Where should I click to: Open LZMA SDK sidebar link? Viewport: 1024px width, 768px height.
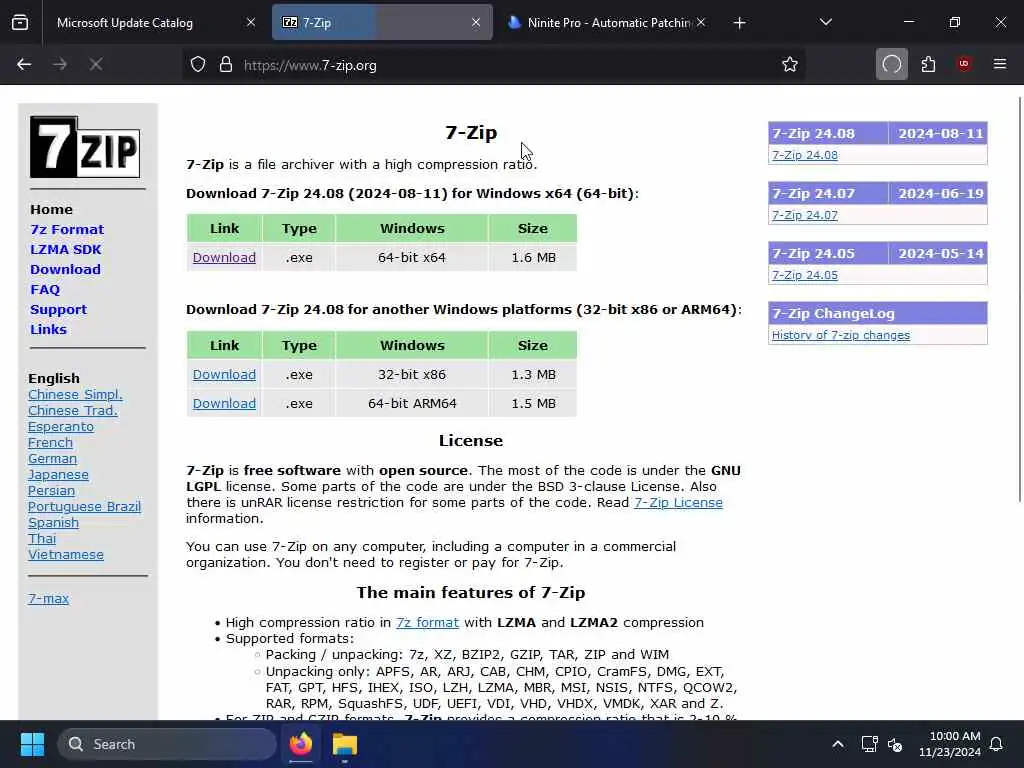(x=65, y=249)
